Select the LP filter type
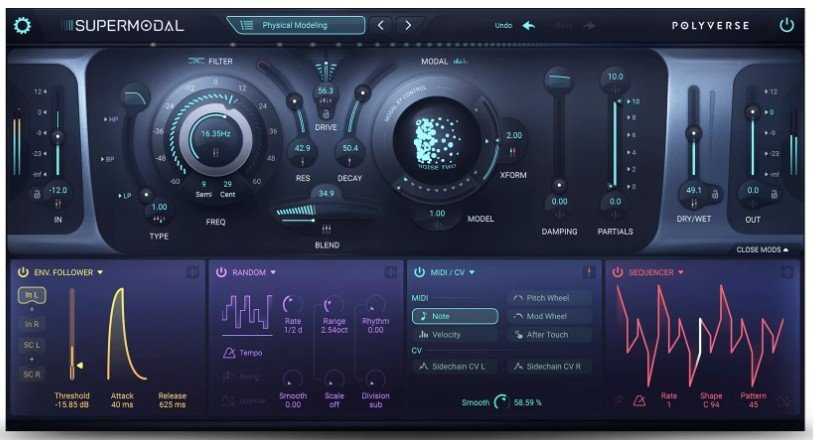The image size is (813, 440). coord(124,195)
